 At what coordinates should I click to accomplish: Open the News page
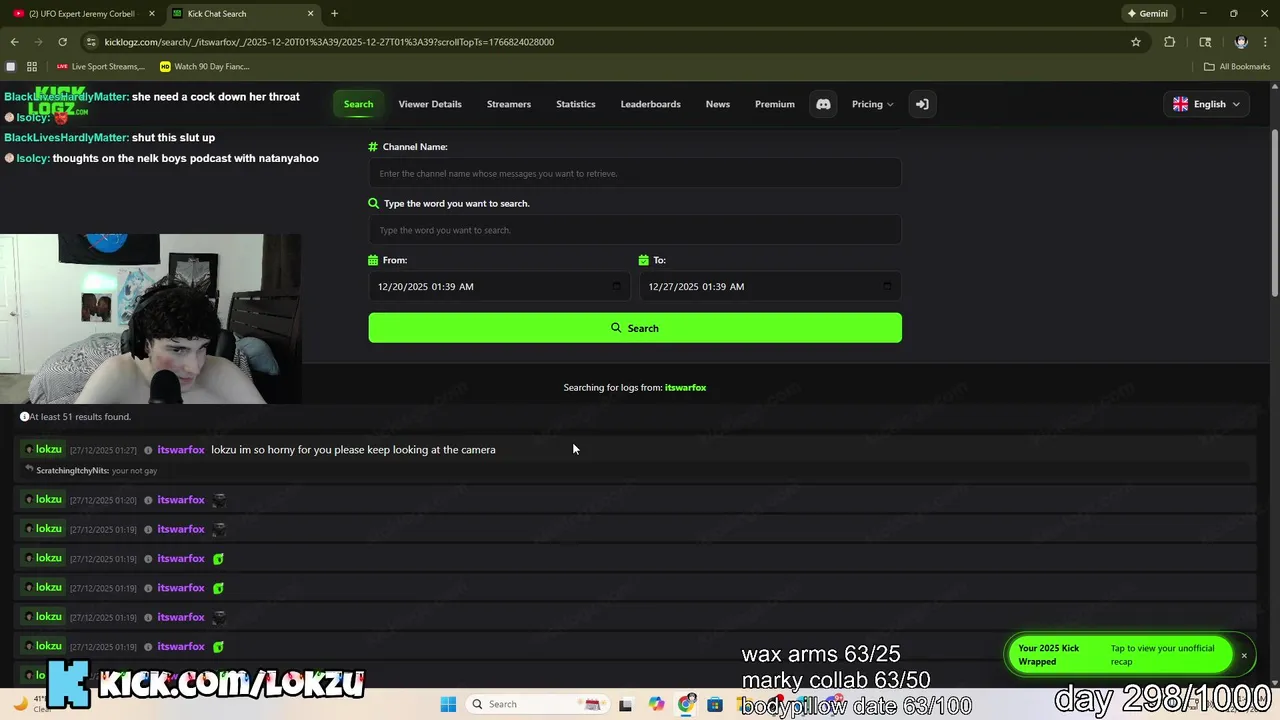click(718, 104)
